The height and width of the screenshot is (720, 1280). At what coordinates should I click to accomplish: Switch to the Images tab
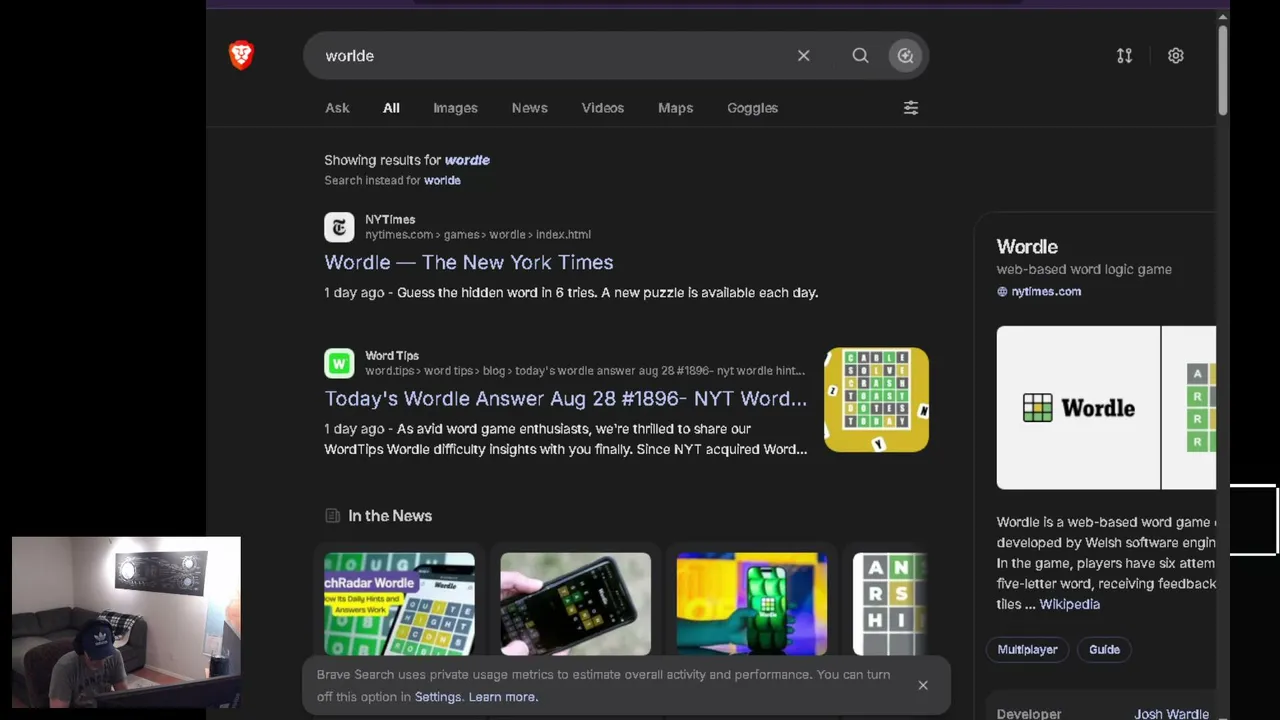tap(455, 108)
